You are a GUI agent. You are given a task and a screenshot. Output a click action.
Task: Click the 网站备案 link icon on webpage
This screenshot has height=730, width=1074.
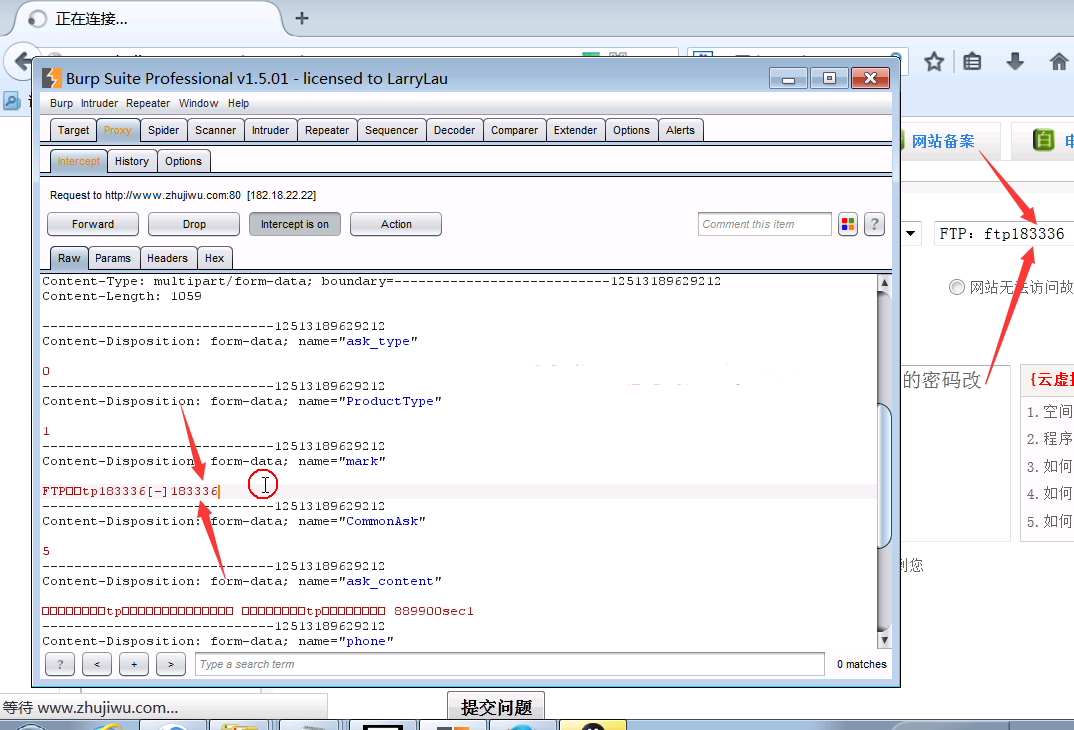[x=942, y=141]
